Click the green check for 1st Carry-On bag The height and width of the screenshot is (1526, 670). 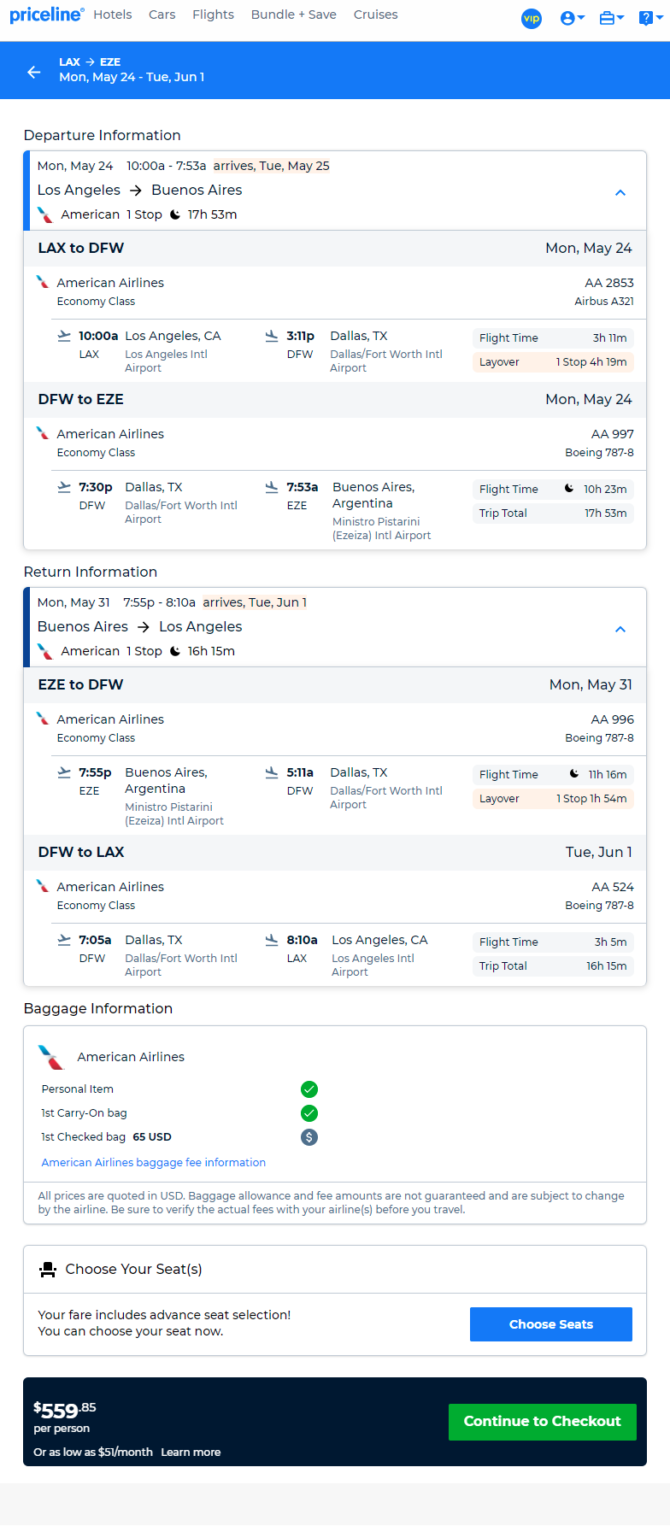click(309, 1113)
